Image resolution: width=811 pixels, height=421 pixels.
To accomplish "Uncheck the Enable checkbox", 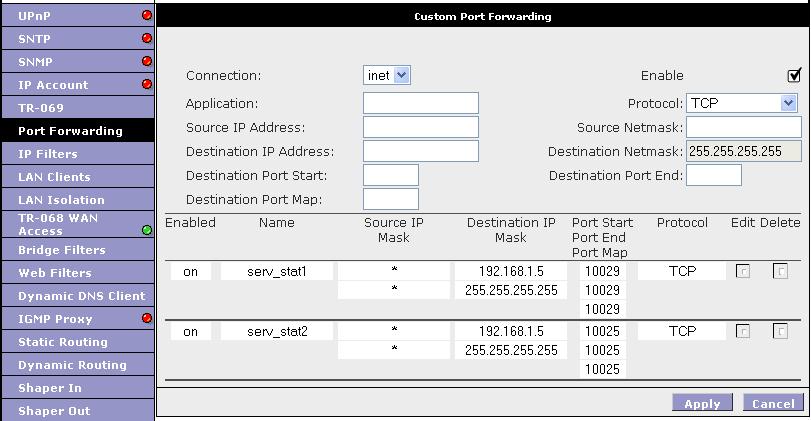I will pos(794,76).
